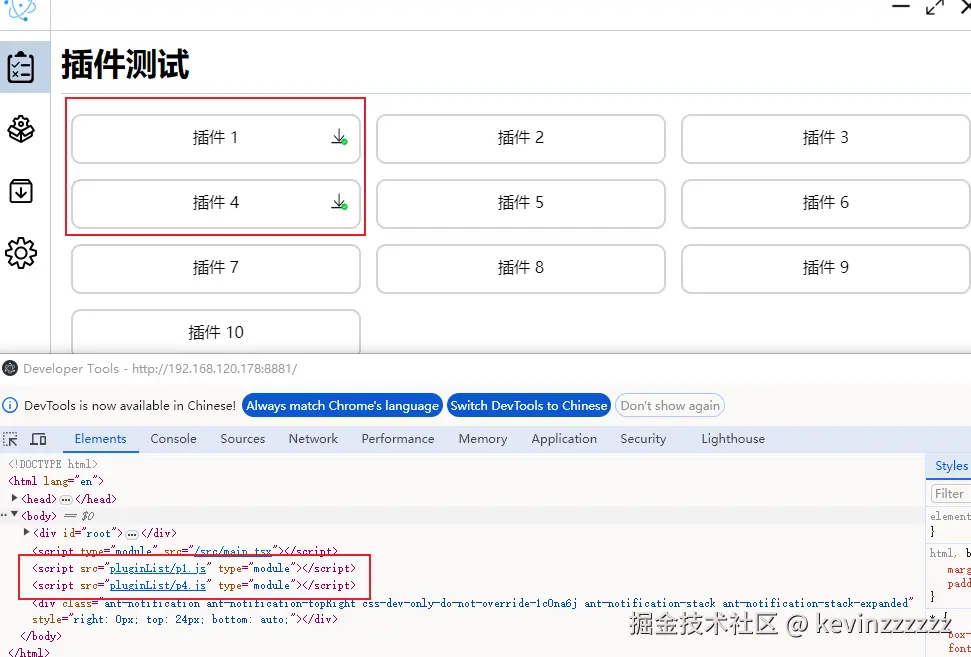
Task: Select the html lang="en" line
Action: point(56,481)
